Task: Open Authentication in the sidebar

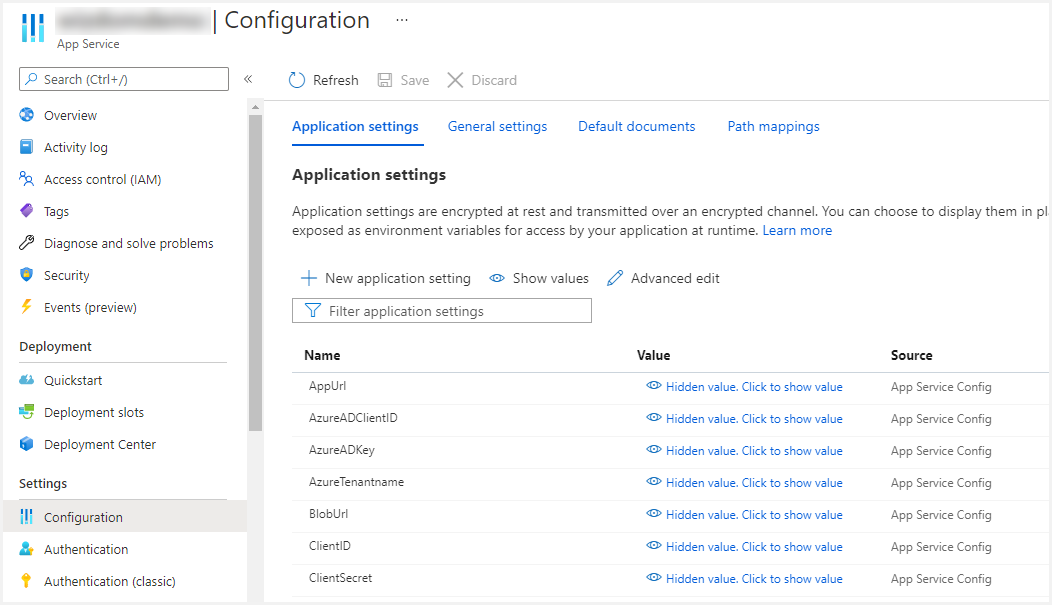Action: 86,549
